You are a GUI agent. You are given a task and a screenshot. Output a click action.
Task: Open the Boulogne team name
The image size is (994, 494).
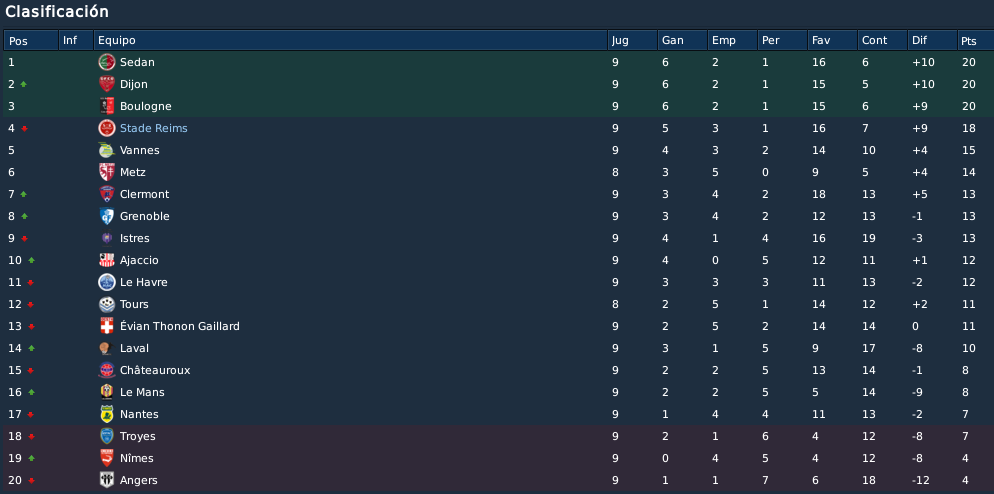(145, 107)
